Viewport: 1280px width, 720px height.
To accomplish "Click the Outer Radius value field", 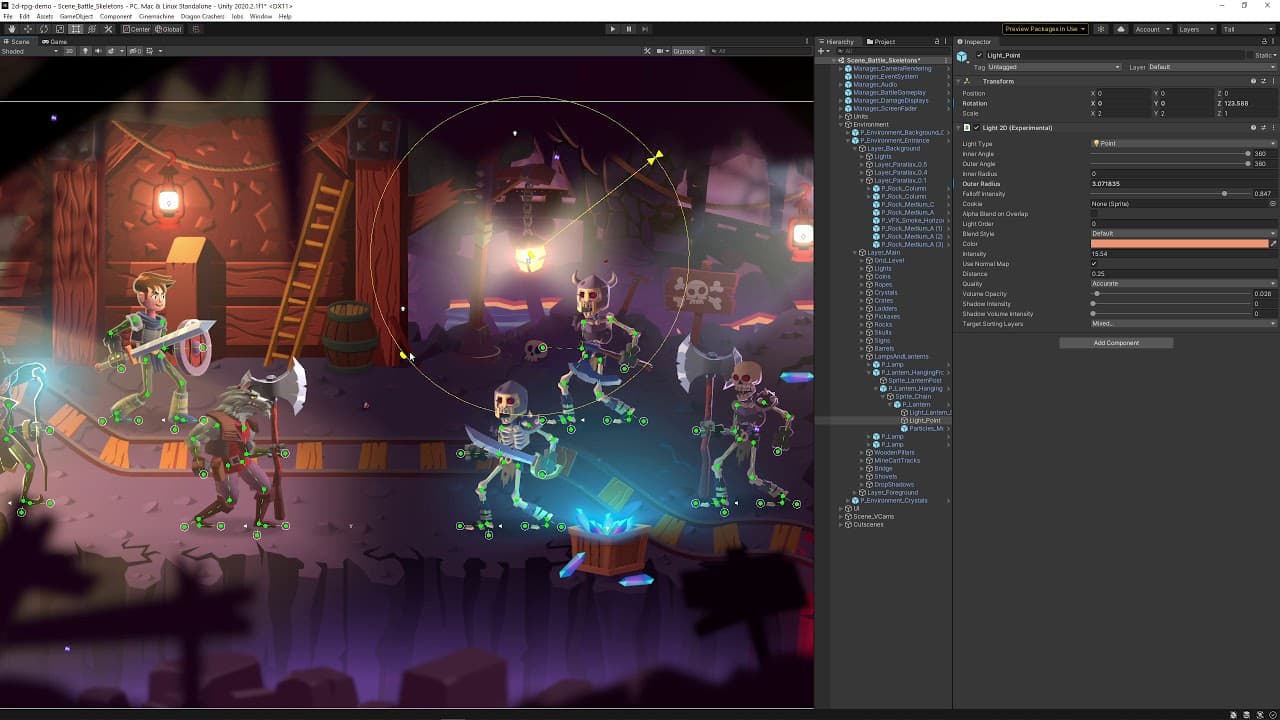I will (1183, 184).
